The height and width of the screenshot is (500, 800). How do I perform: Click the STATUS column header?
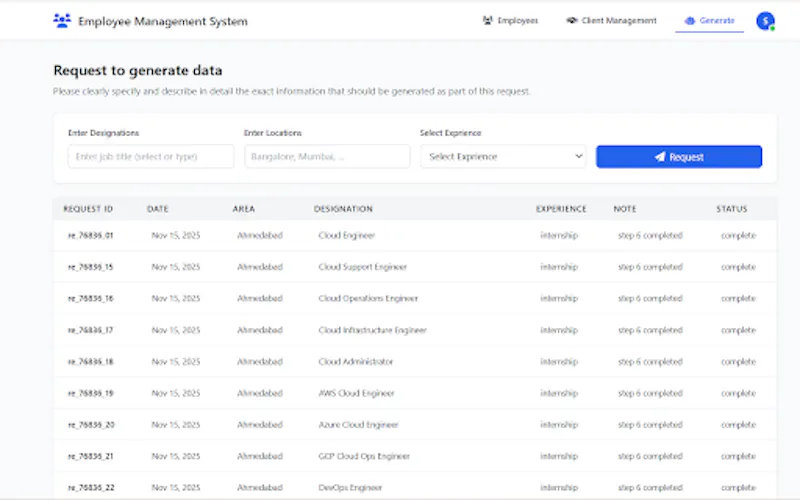tap(732, 209)
